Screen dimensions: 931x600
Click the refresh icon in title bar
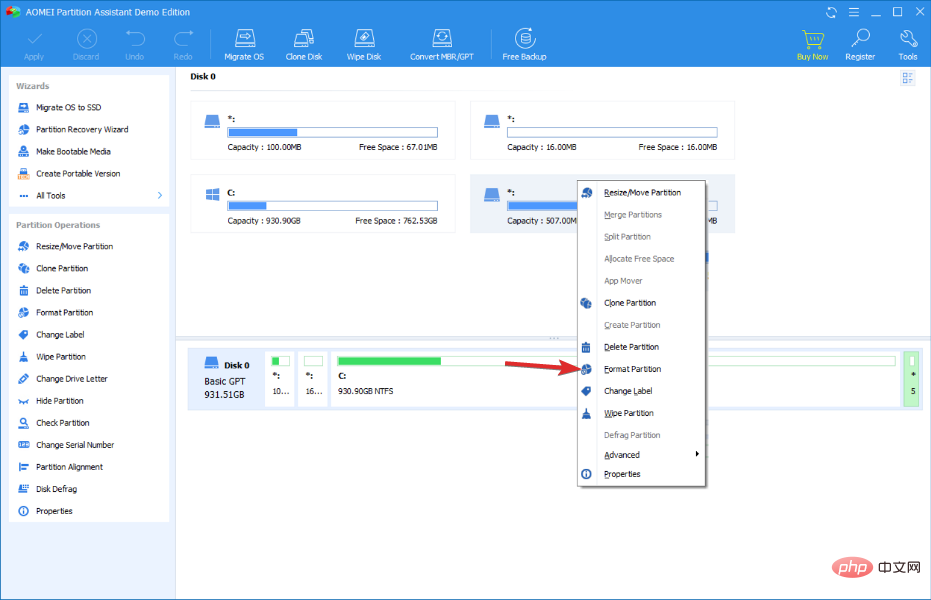pyautogui.click(x=831, y=12)
